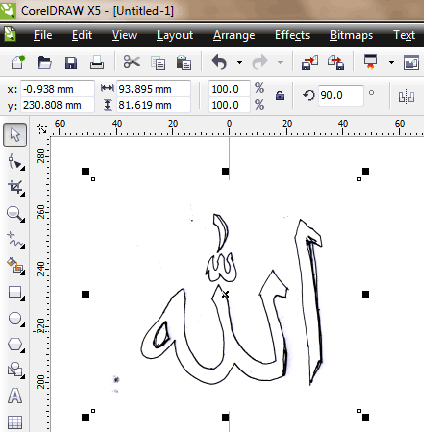Select the Ellipse tool
Viewport: 424px width, 432px height.
[16, 319]
